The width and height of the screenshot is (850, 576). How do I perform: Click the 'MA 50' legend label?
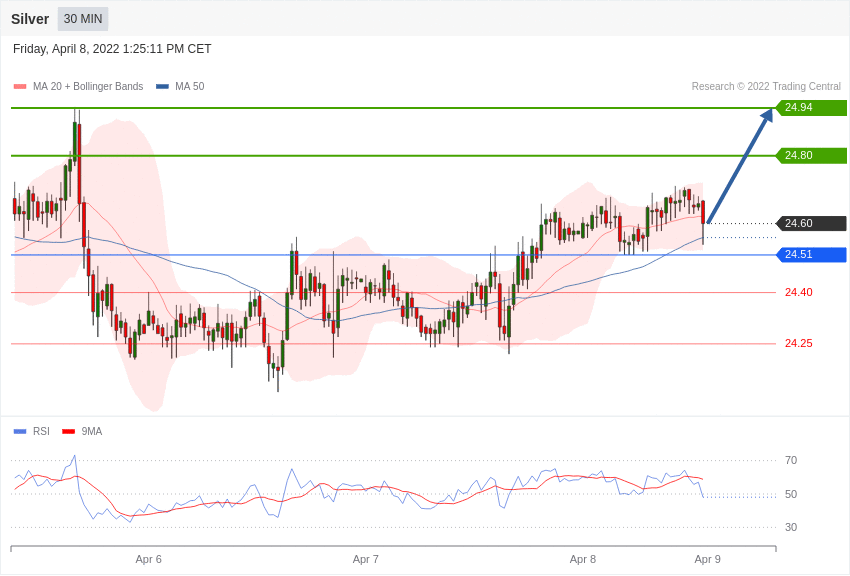[190, 86]
